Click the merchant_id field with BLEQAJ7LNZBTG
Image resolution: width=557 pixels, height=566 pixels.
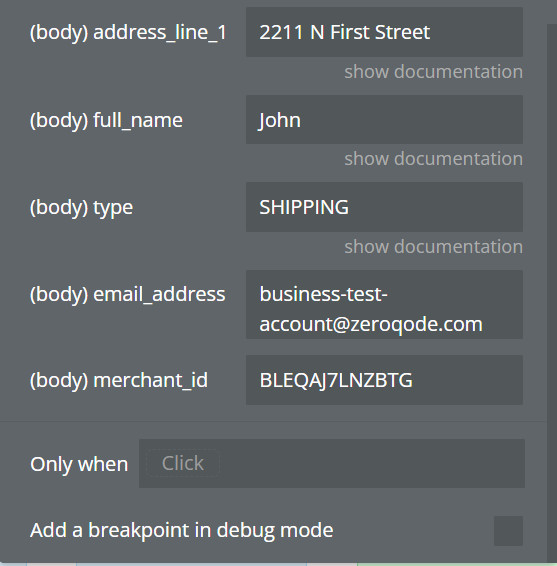(384, 380)
